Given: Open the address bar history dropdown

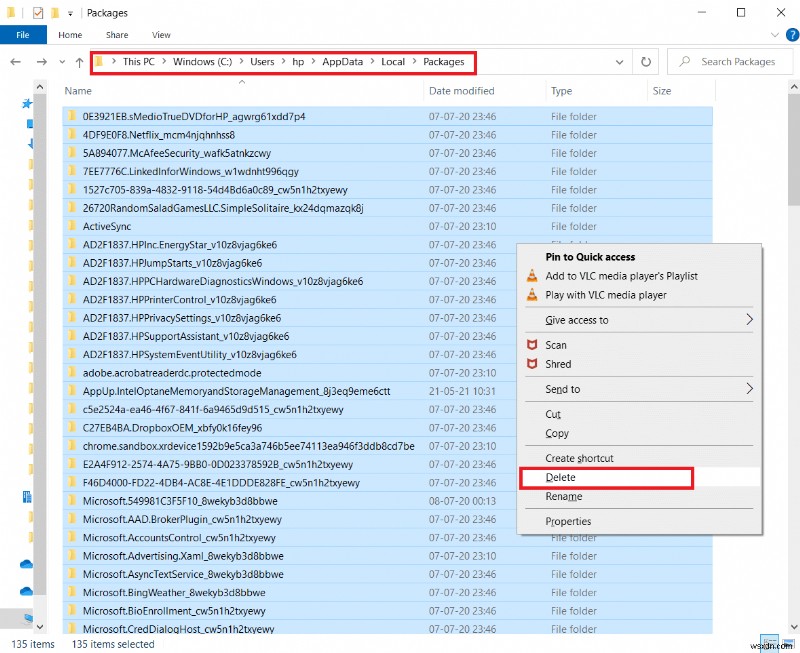Looking at the screenshot, I should tap(619, 62).
